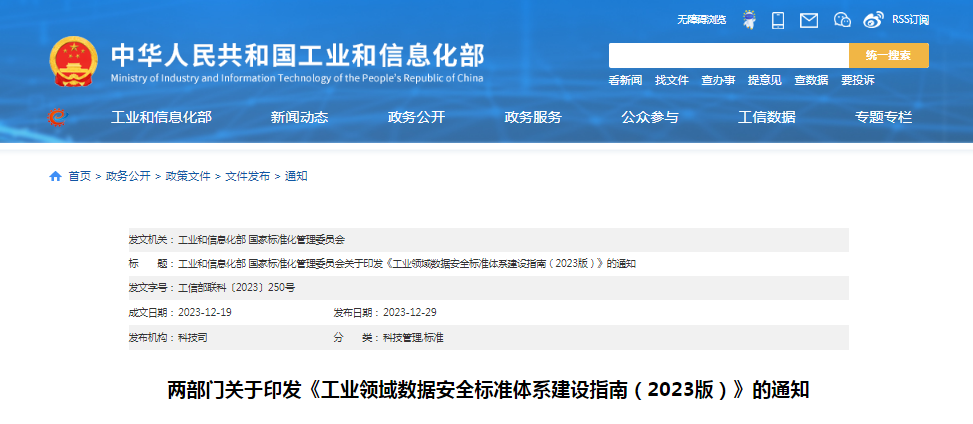
Task: Open the accessibility assistant robot icon
Action: pos(750,20)
